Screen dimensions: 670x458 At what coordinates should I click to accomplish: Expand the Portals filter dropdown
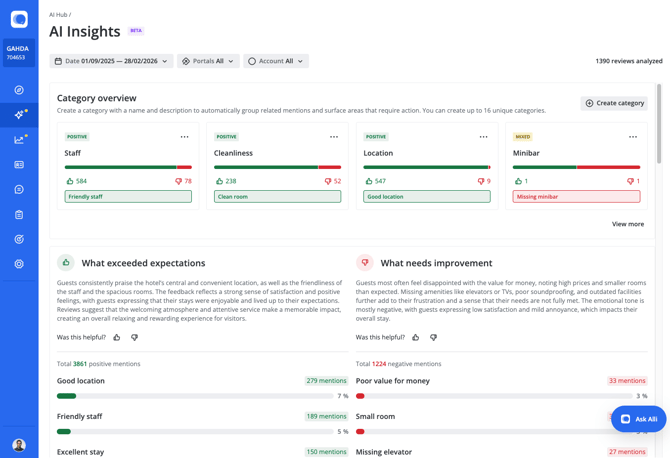tap(208, 61)
